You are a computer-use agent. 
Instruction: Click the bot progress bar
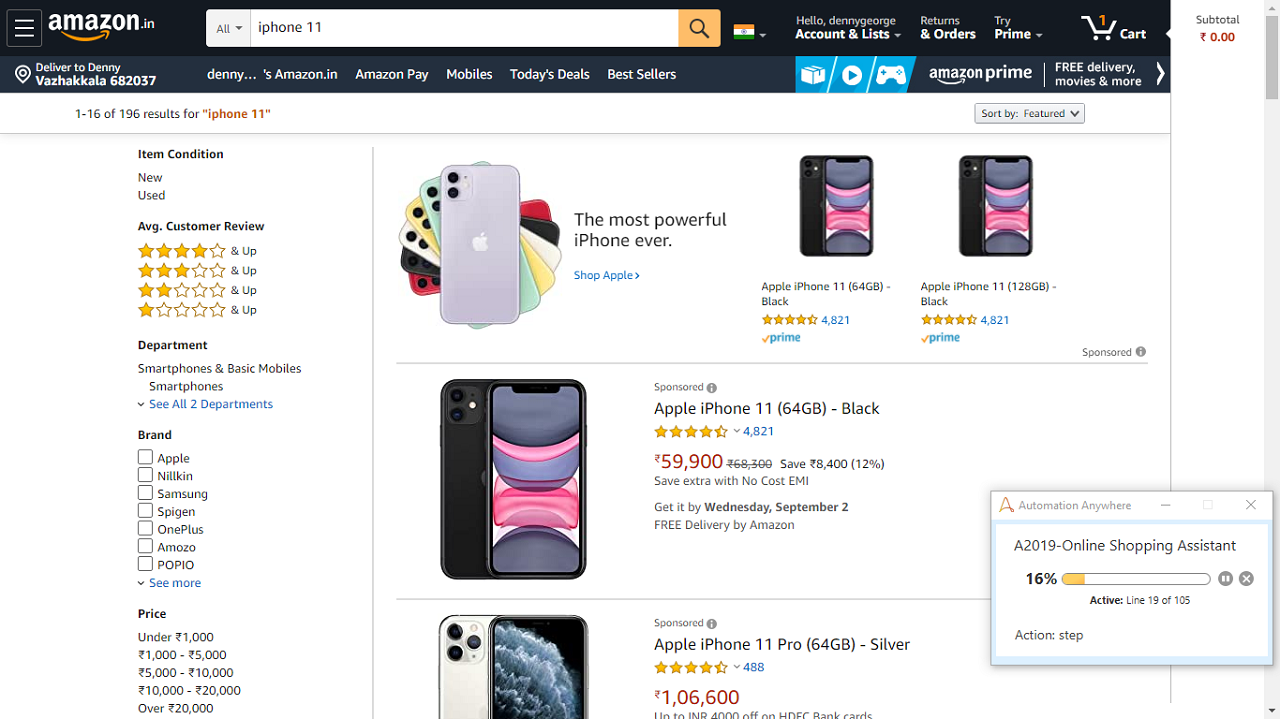[1136, 579]
